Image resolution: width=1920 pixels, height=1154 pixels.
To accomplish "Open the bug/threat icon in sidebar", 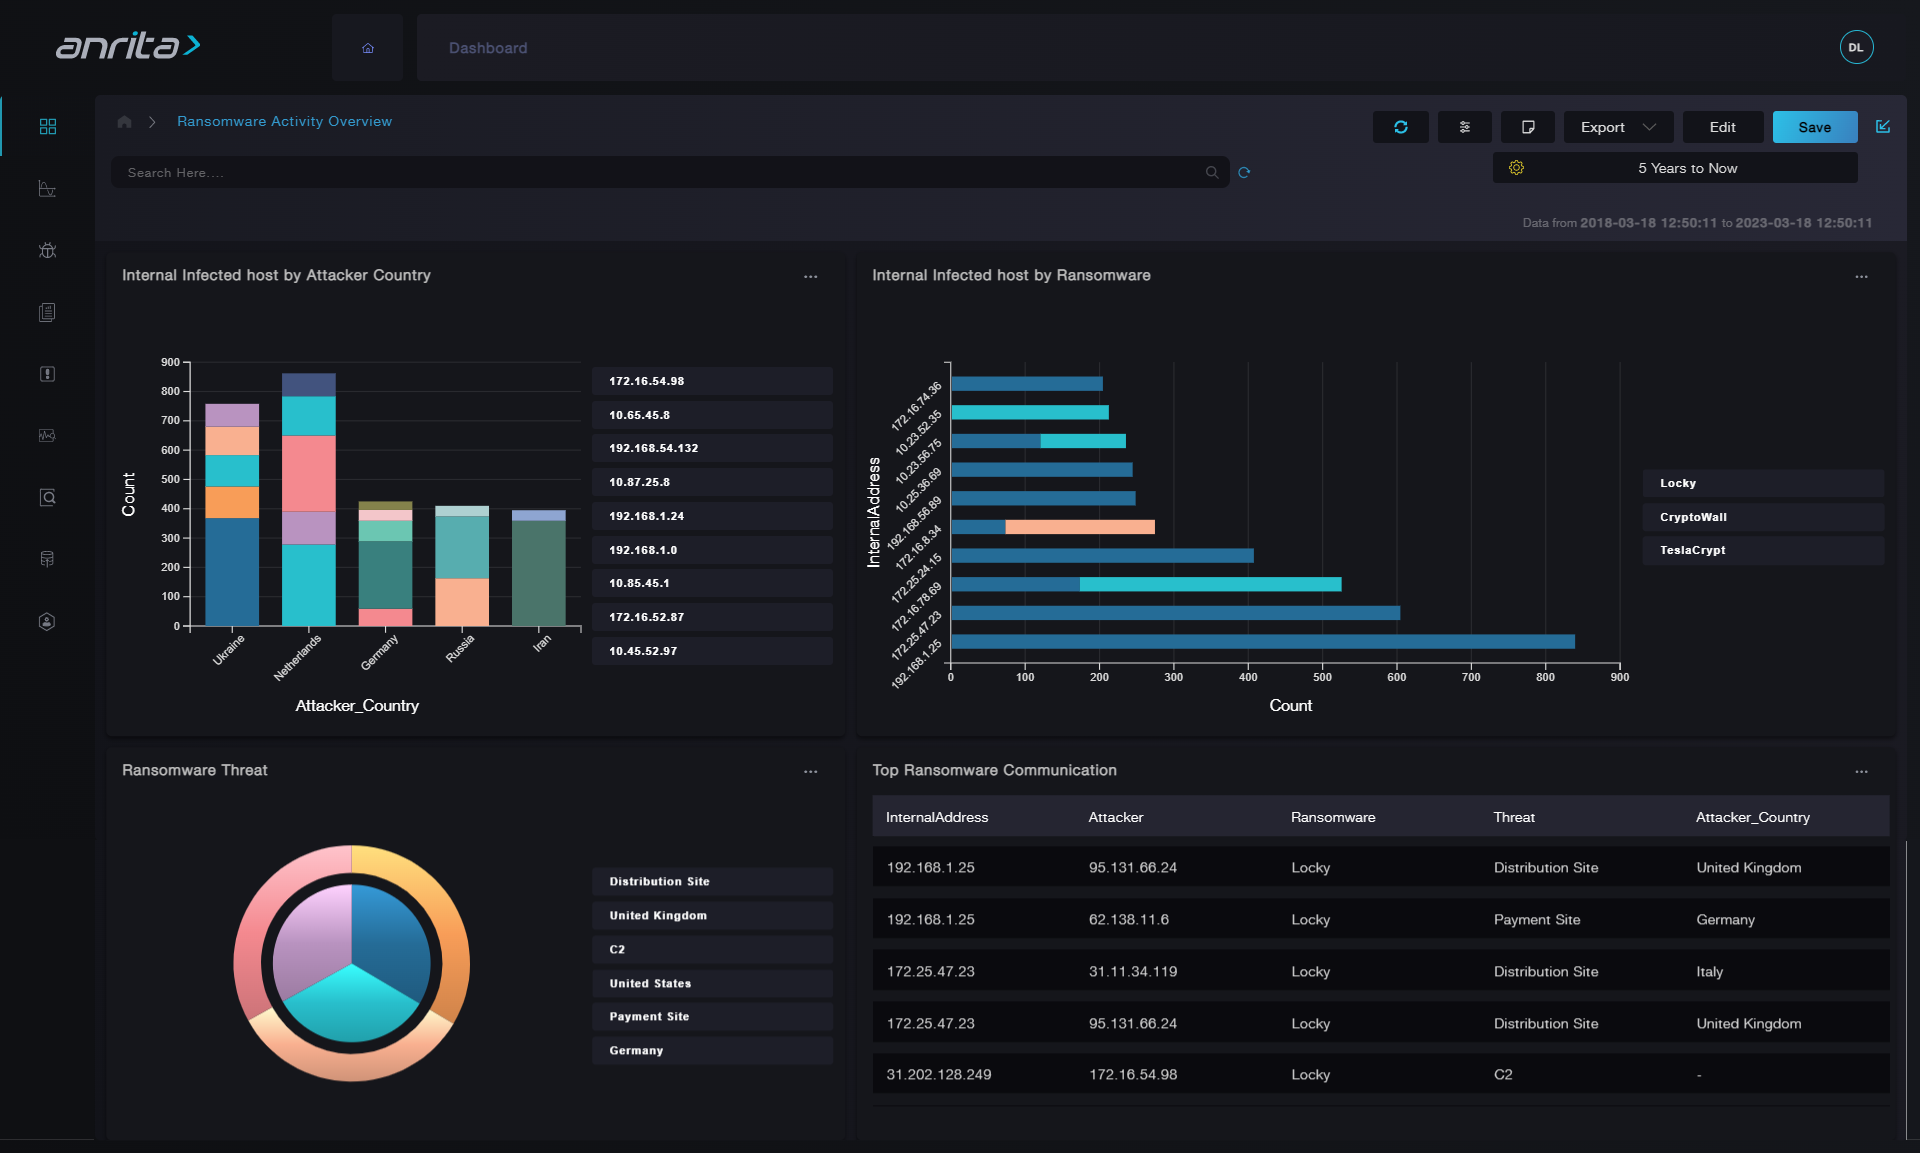I will coord(47,250).
